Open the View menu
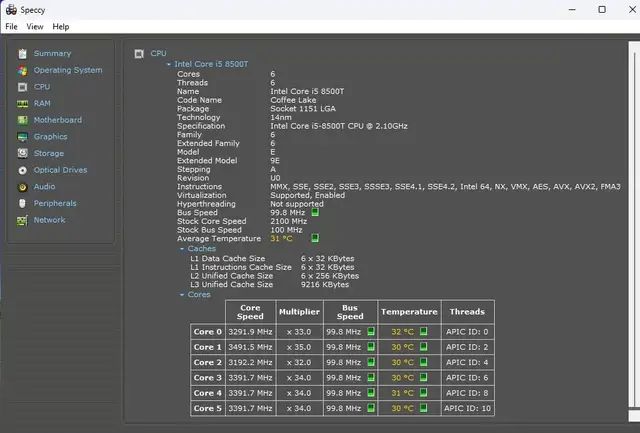This screenshot has width=640, height=433. tap(35, 27)
